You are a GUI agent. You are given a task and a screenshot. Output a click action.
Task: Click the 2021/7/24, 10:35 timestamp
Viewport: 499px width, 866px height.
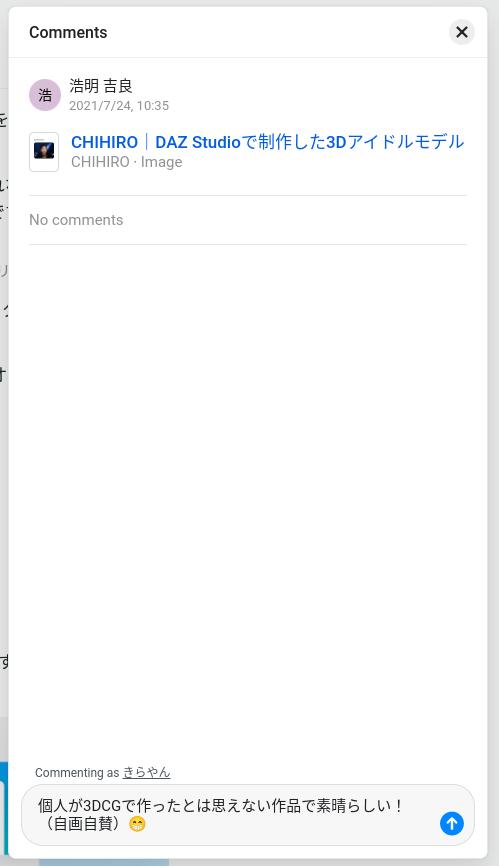click(x=119, y=105)
